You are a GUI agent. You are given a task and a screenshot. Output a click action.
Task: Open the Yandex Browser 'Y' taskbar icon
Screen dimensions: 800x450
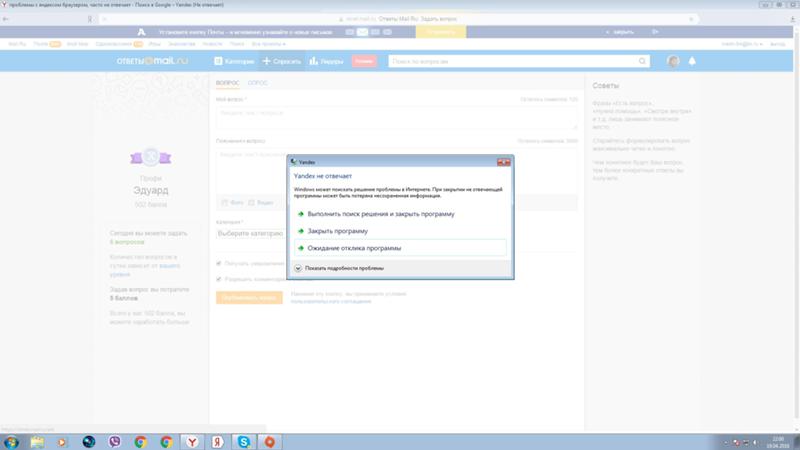pyautogui.click(x=192, y=442)
